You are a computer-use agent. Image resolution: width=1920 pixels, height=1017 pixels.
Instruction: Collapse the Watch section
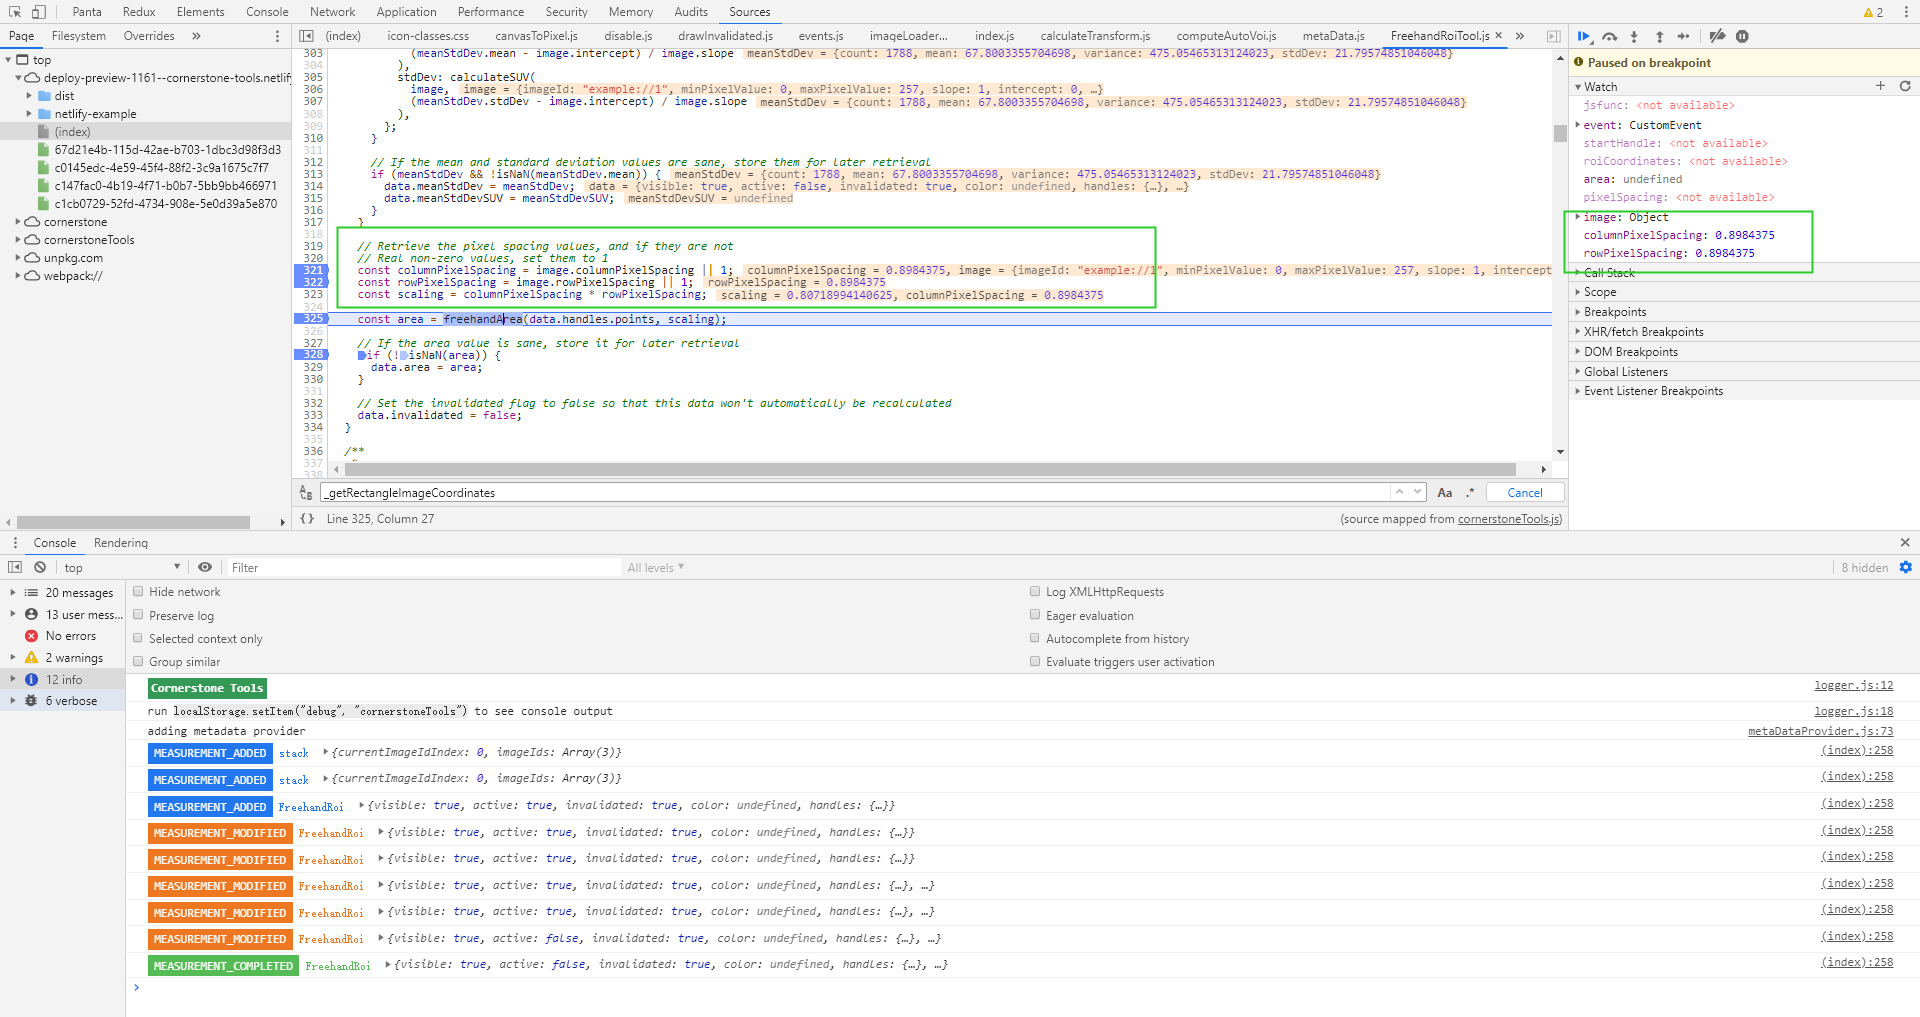pos(1578,86)
